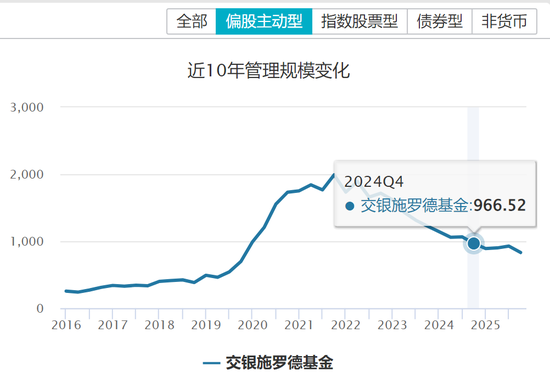550x377 pixels.
Task: Click the 3,000 y-axis label
Action: tap(27, 107)
